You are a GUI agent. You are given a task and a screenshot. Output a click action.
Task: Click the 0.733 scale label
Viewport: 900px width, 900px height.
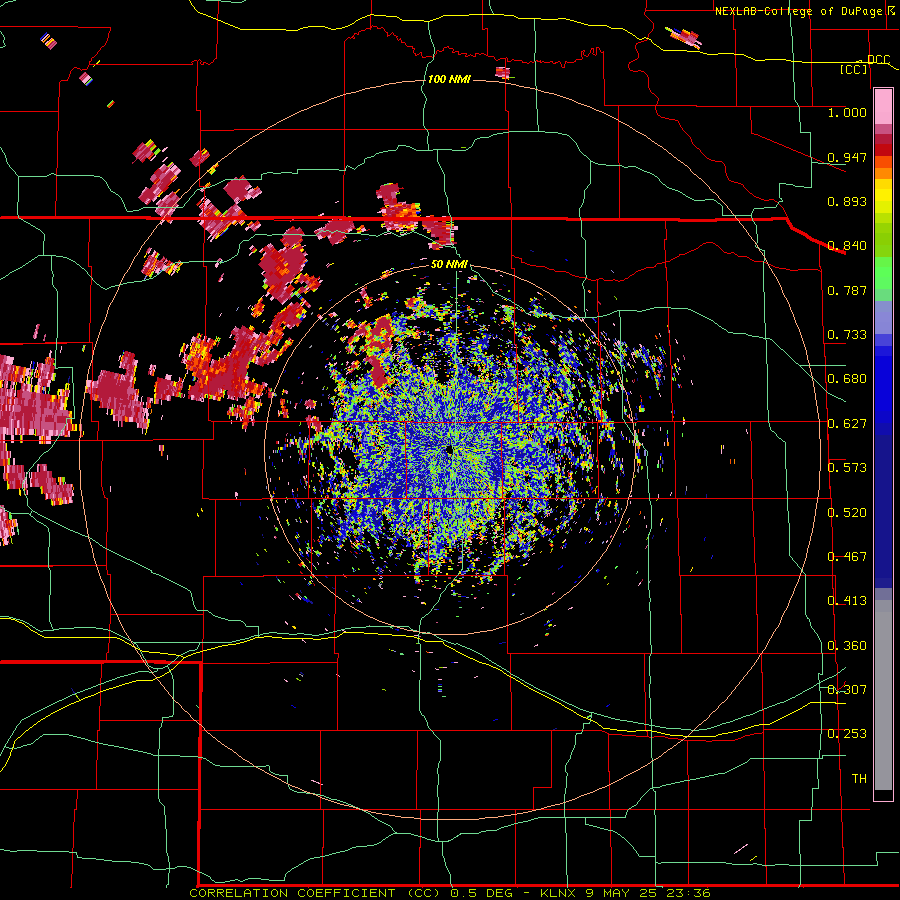(847, 335)
